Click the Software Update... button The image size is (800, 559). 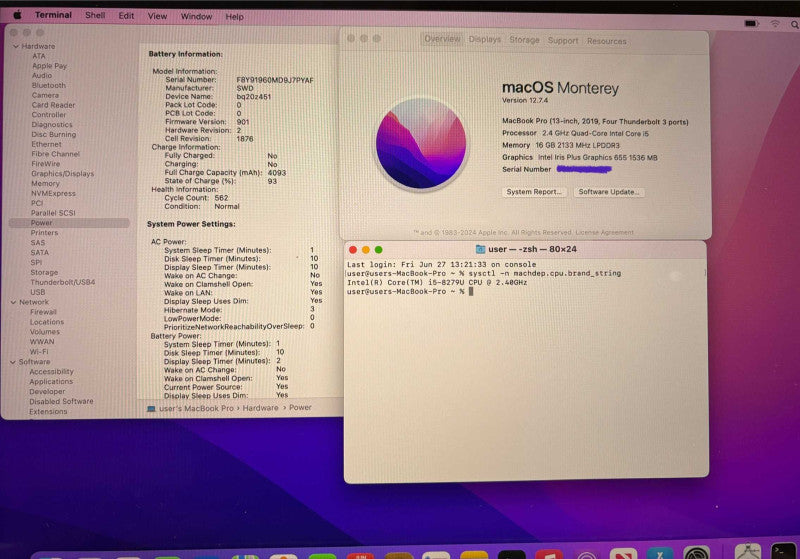[x=609, y=192]
